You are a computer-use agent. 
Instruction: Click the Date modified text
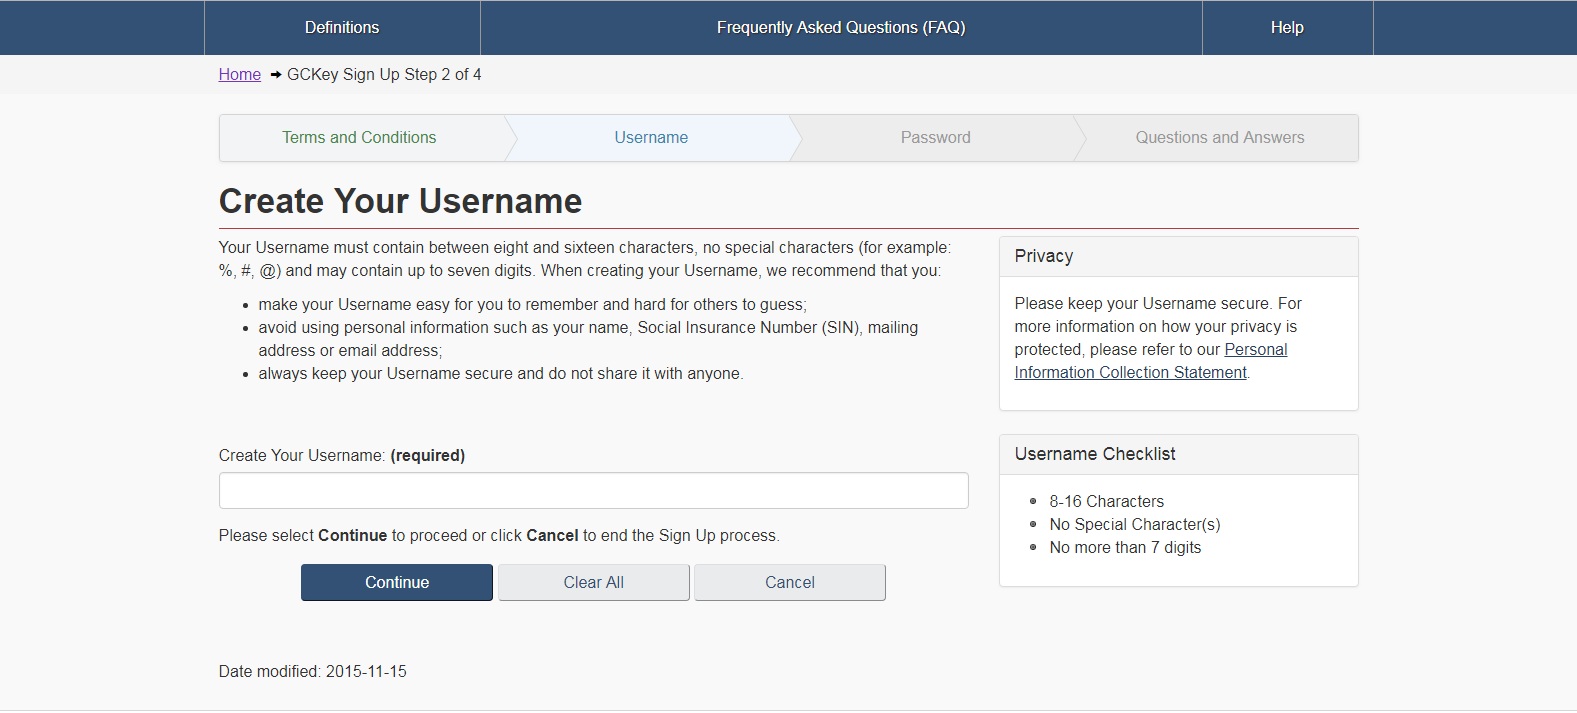point(313,672)
